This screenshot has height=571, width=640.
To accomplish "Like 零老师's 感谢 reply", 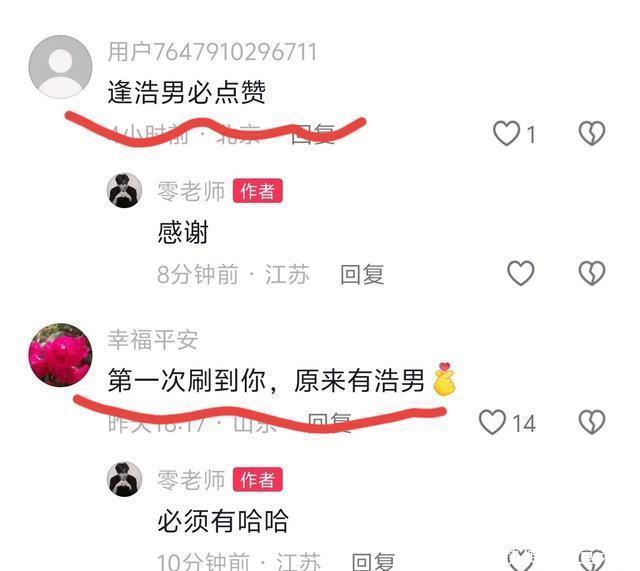I will (x=520, y=273).
